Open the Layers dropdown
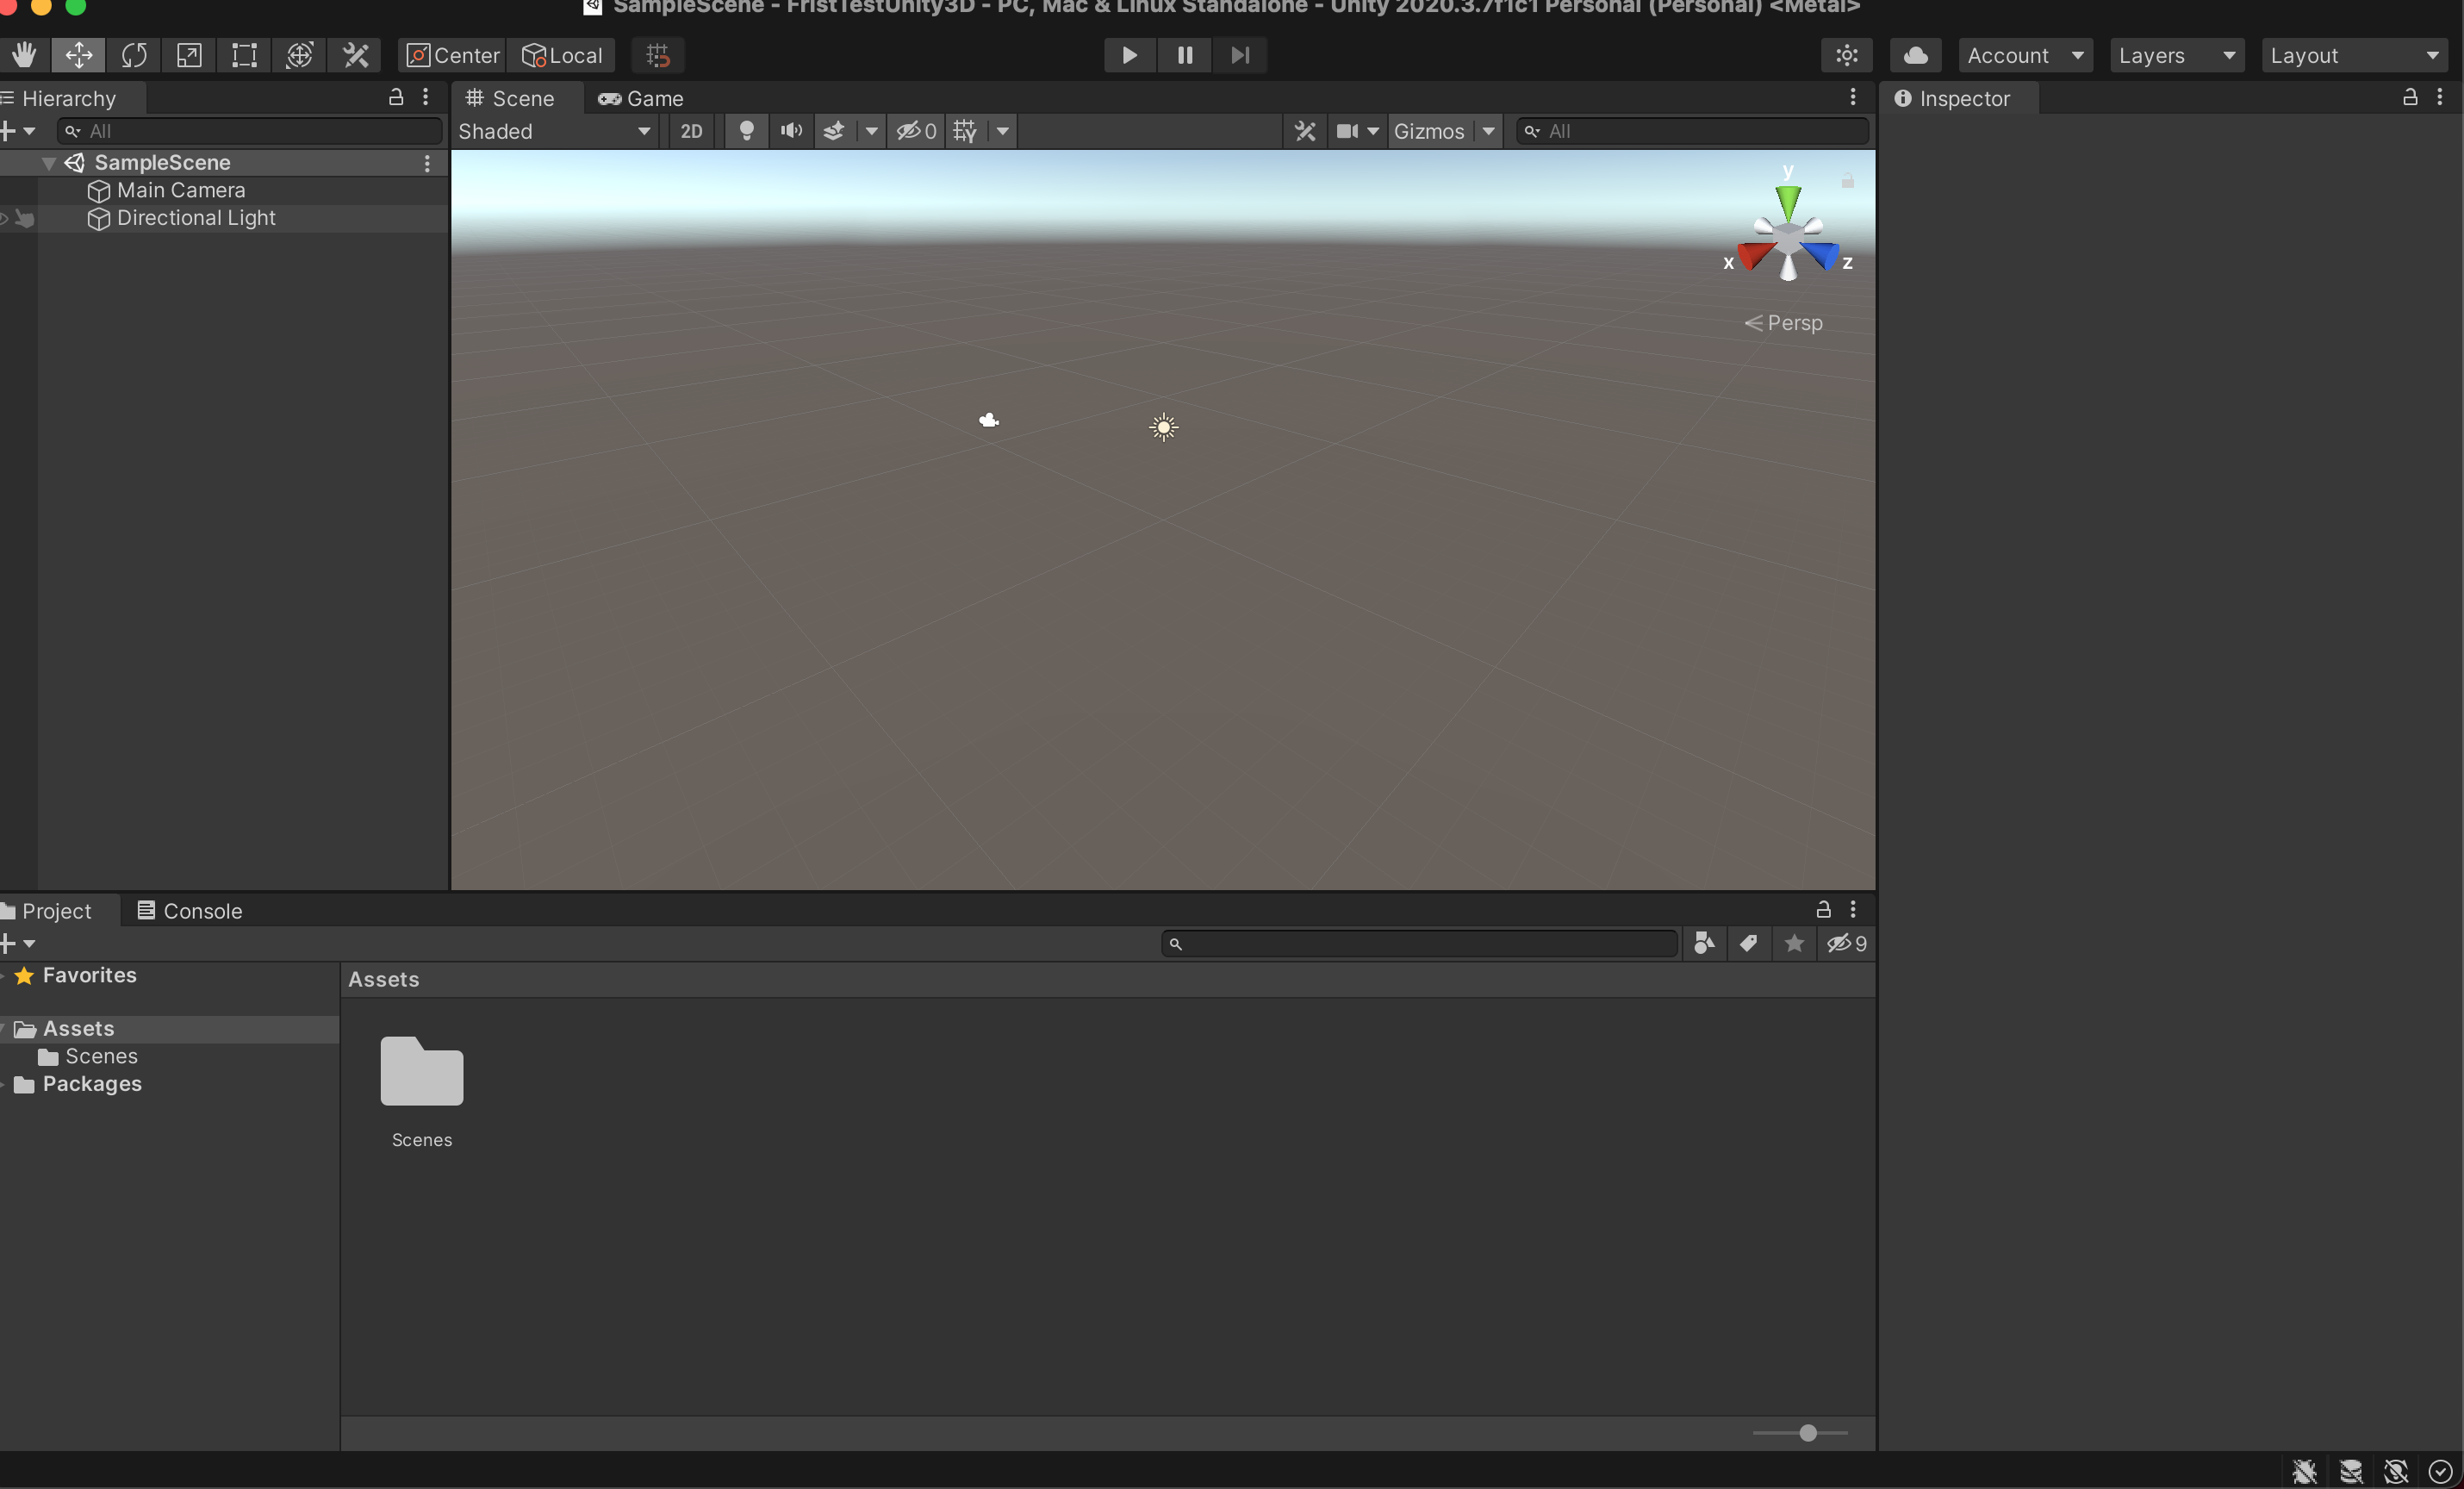 click(x=2176, y=55)
